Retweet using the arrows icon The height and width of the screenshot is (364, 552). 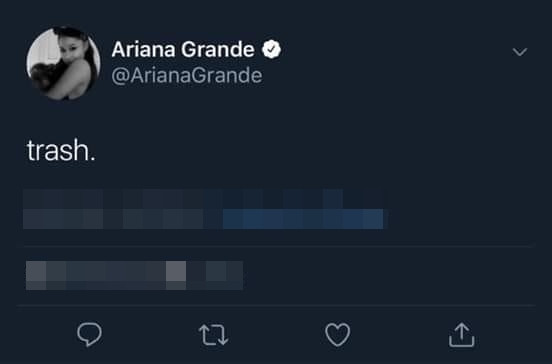(213, 335)
